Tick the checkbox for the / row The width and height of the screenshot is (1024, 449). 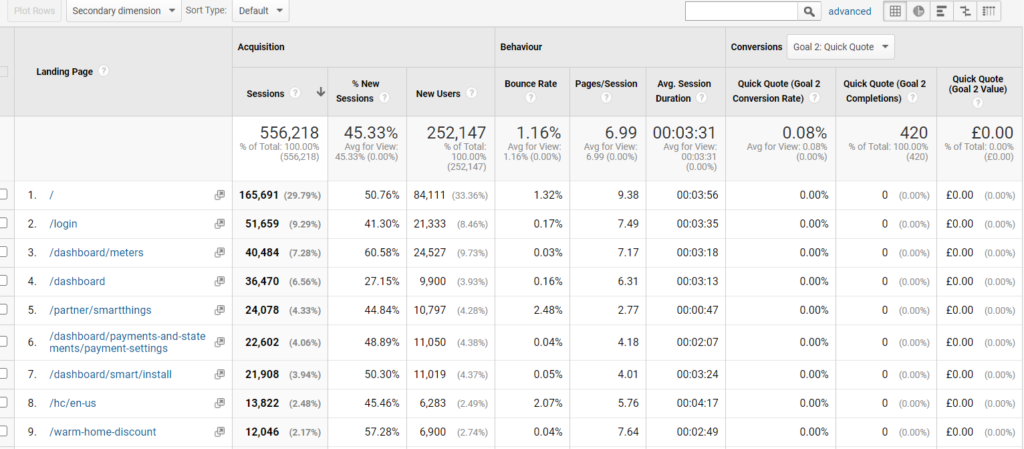[4, 195]
